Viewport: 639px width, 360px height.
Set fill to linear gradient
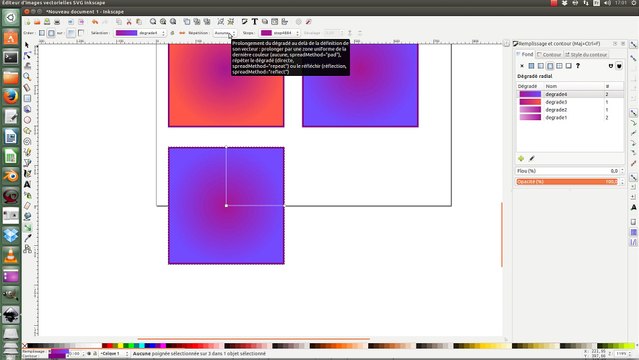point(540,66)
